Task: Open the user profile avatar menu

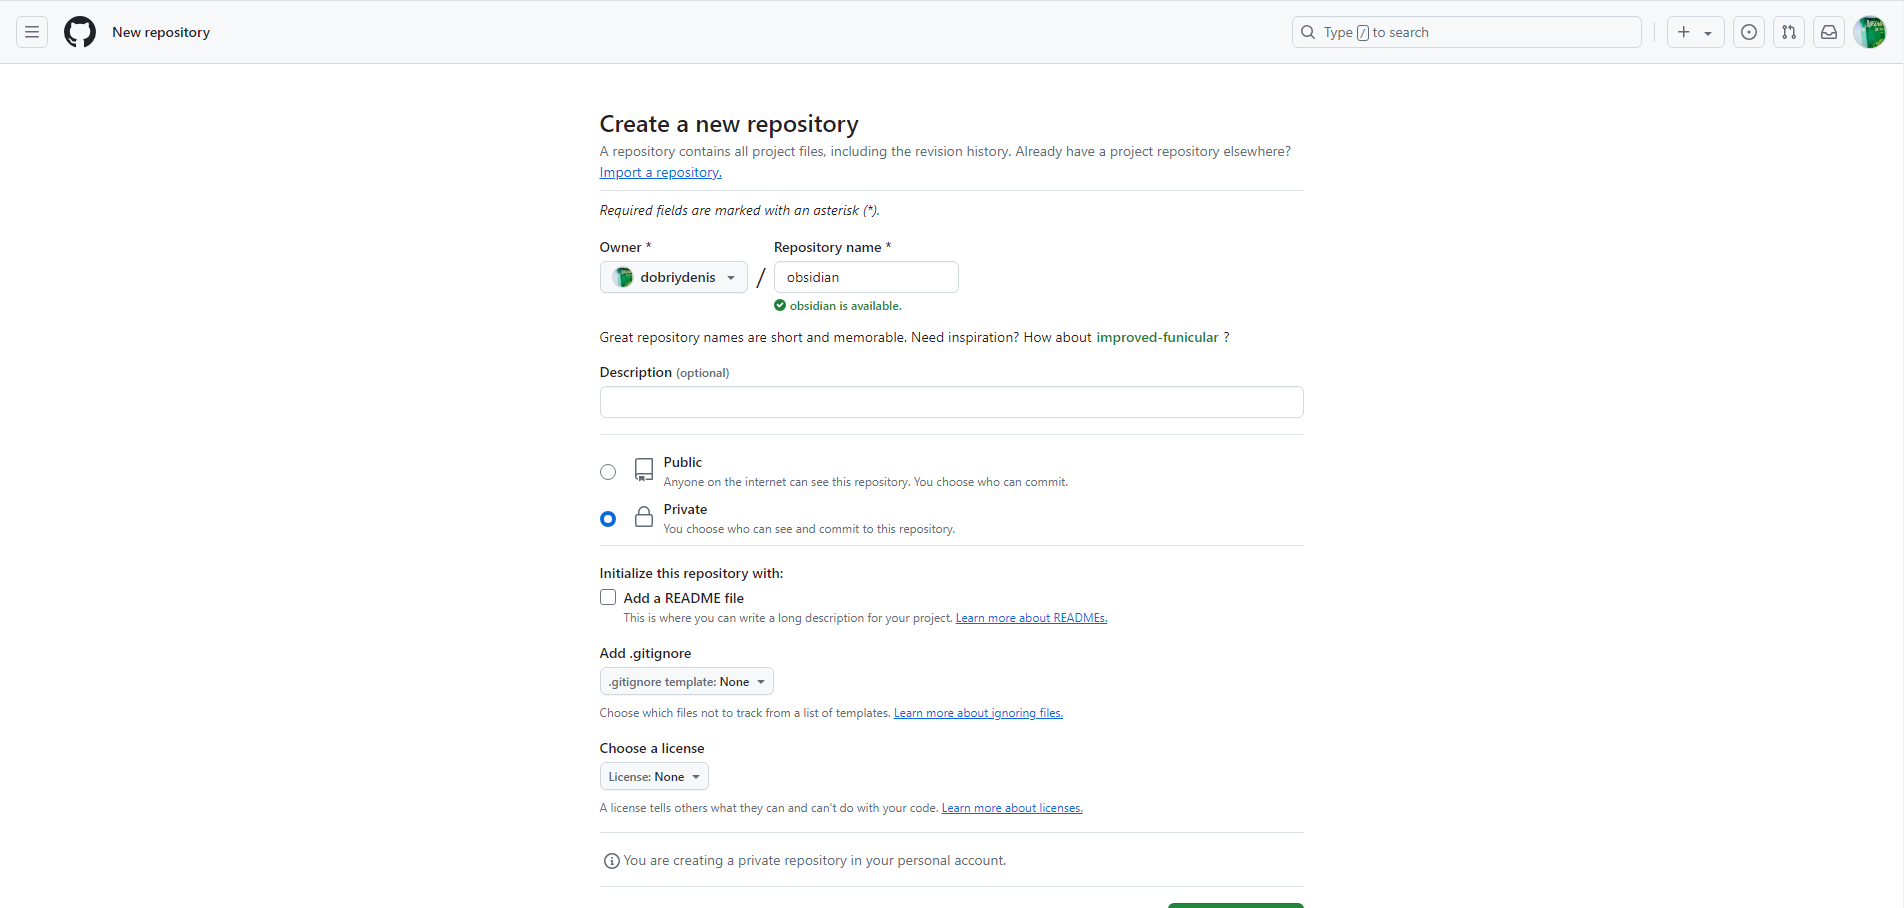Action: tap(1869, 32)
